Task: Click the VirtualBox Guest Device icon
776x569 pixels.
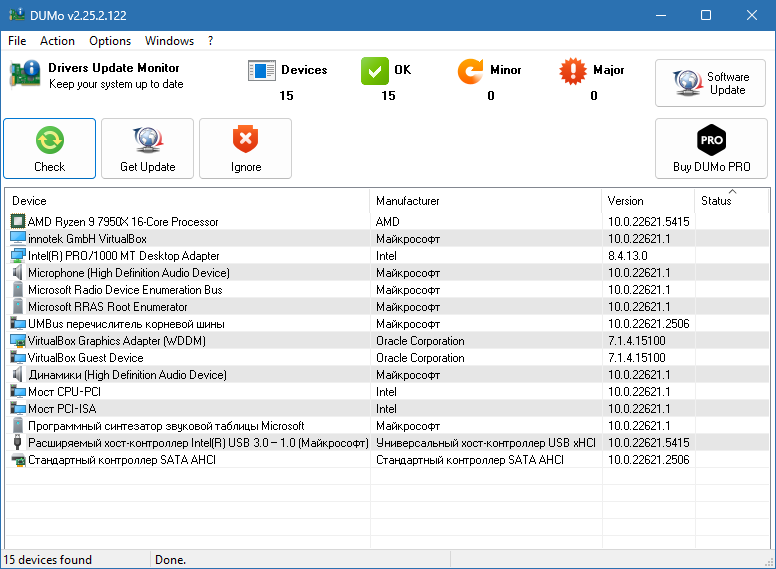Action: click(x=18, y=357)
